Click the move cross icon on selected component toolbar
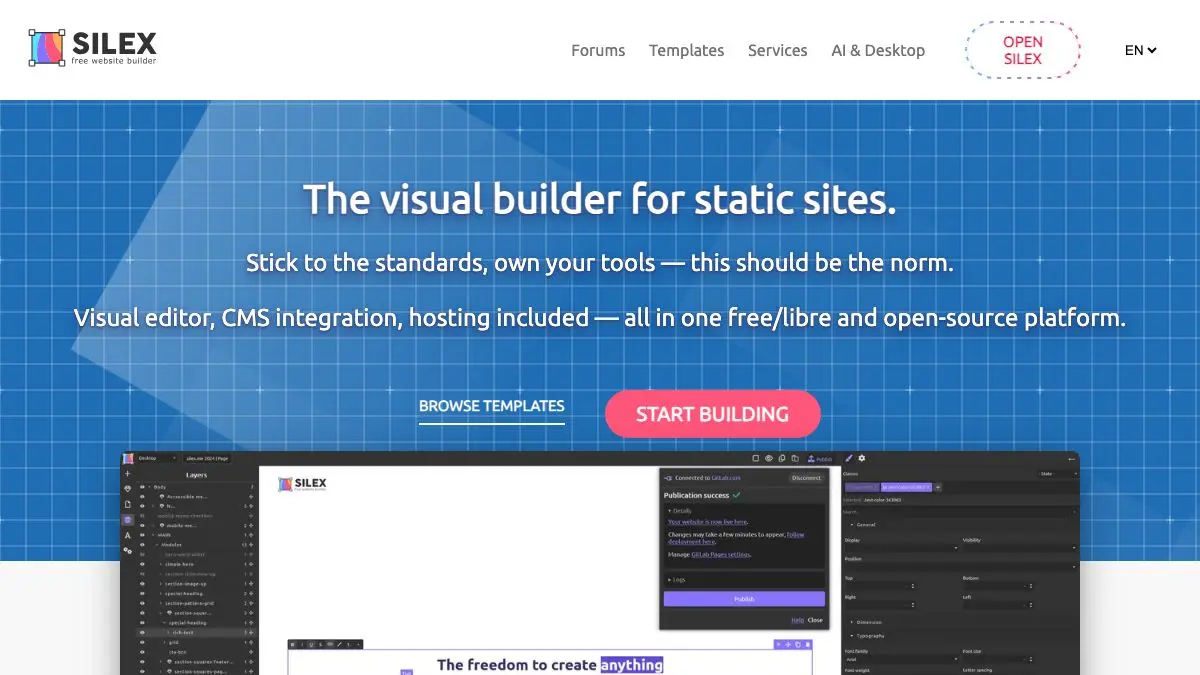 point(788,644)
